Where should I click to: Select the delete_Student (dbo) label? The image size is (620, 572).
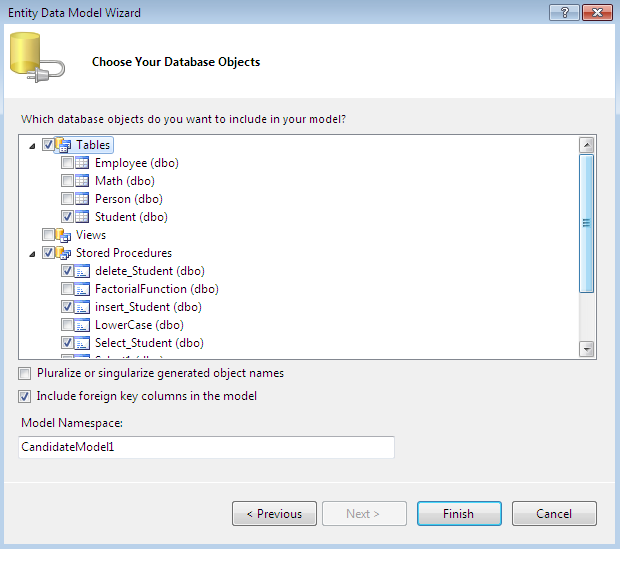[150, 271]
